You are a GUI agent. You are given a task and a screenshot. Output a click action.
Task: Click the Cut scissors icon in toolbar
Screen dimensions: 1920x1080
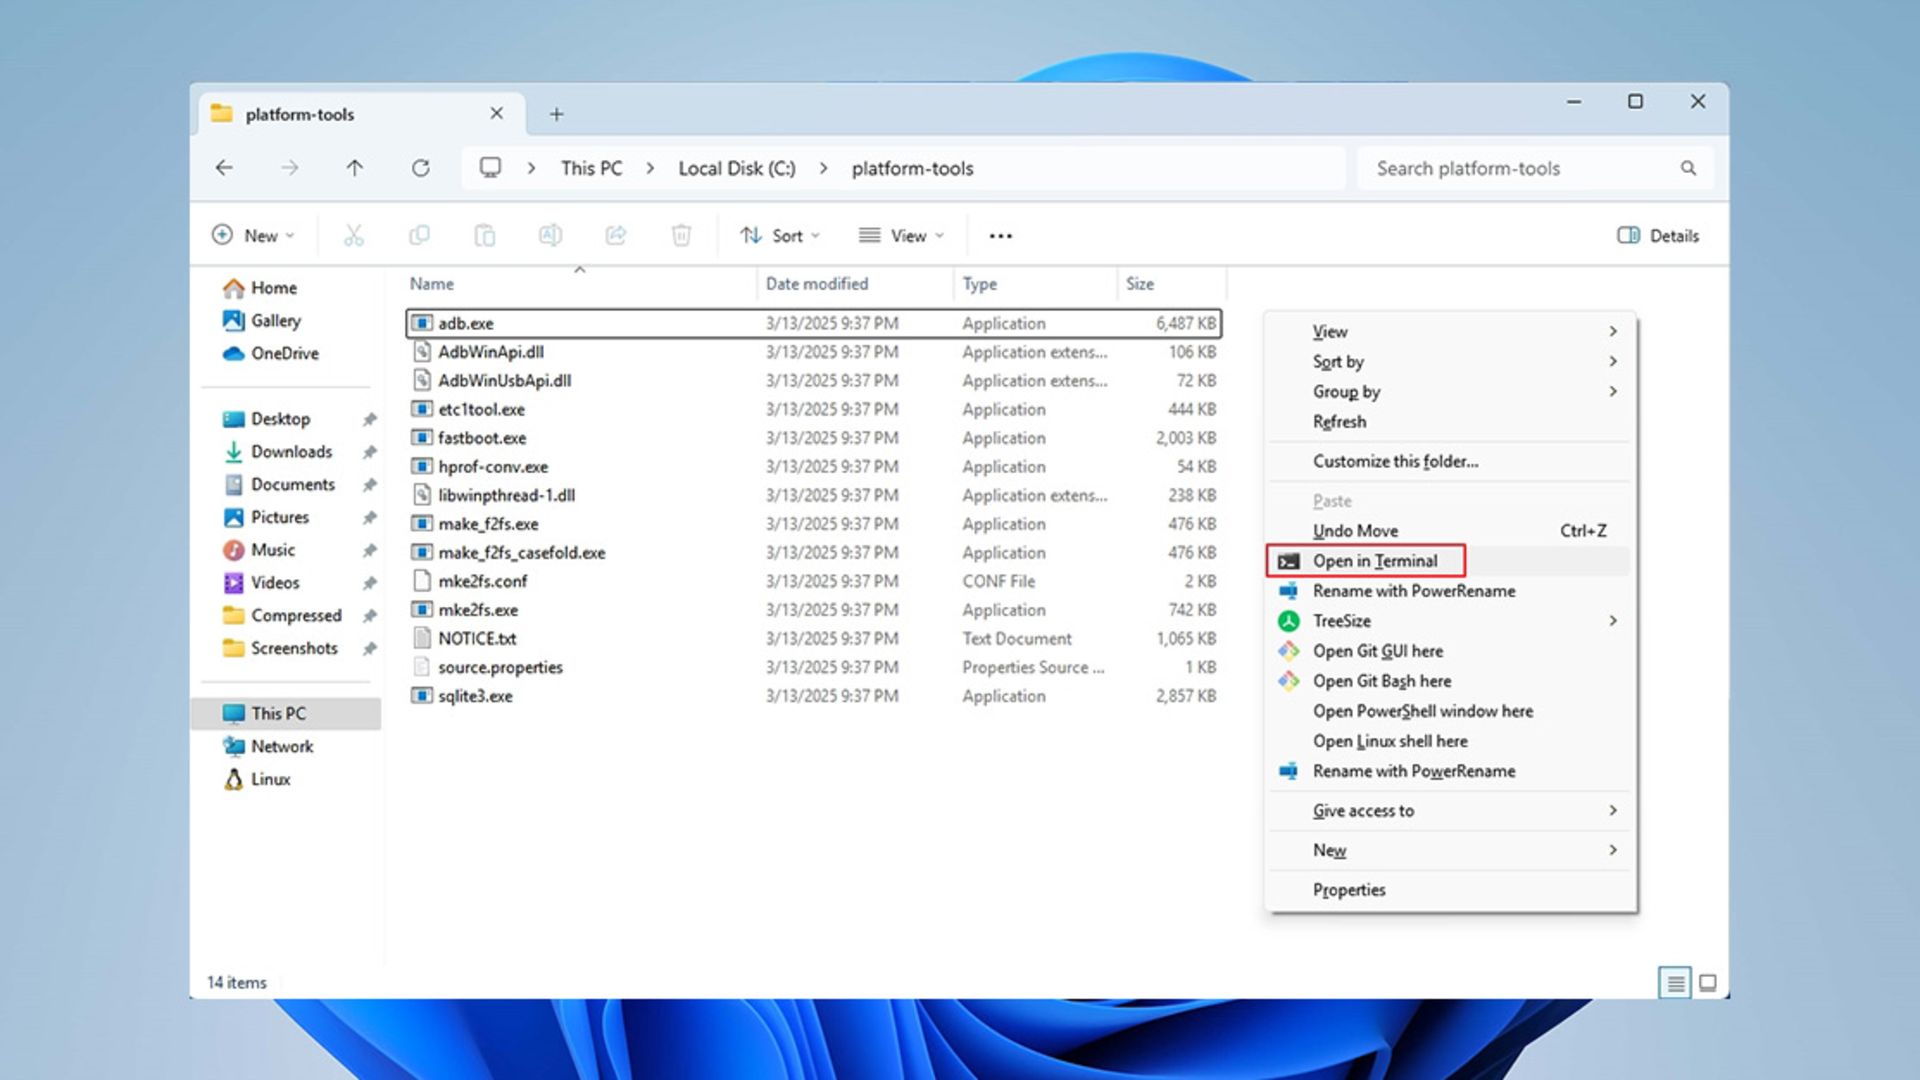click(353, 235)
